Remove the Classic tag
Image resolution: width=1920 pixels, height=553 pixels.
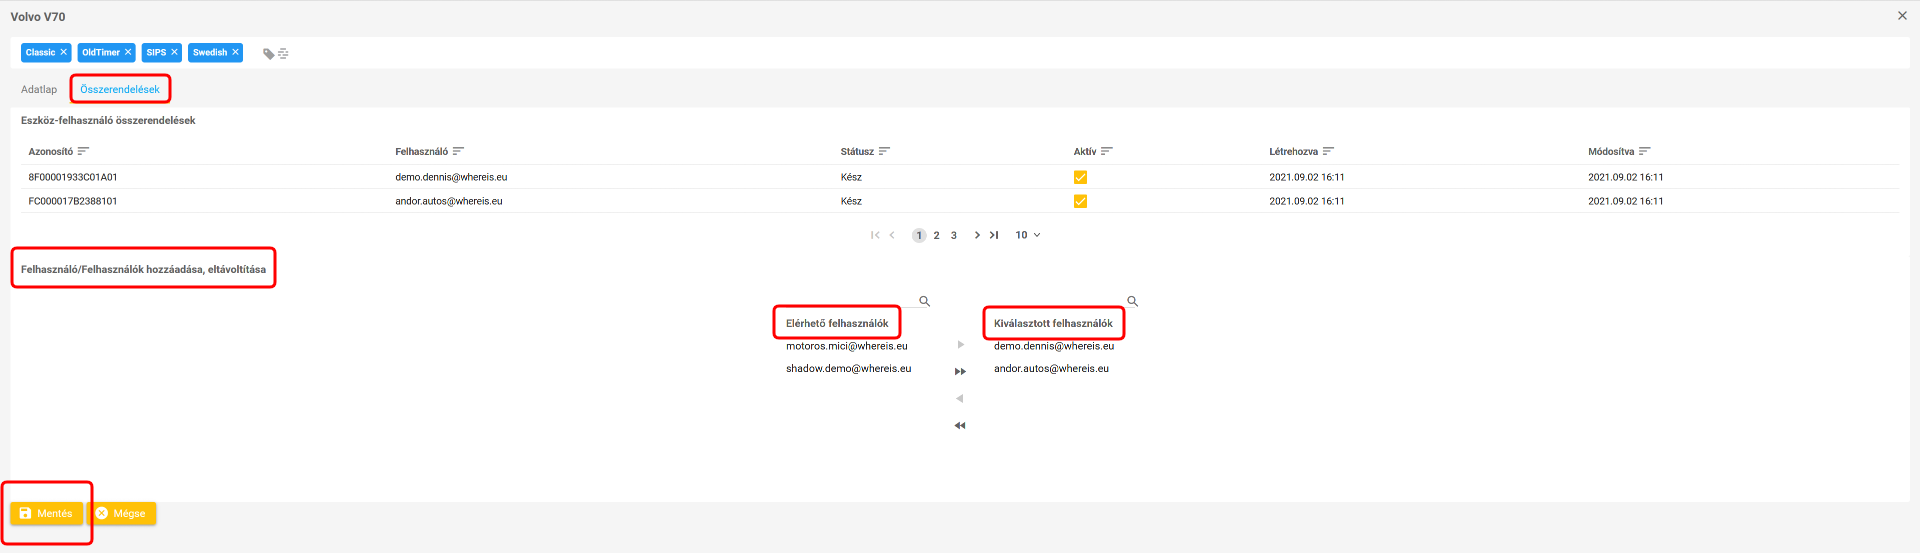click(x=63, y=52)
